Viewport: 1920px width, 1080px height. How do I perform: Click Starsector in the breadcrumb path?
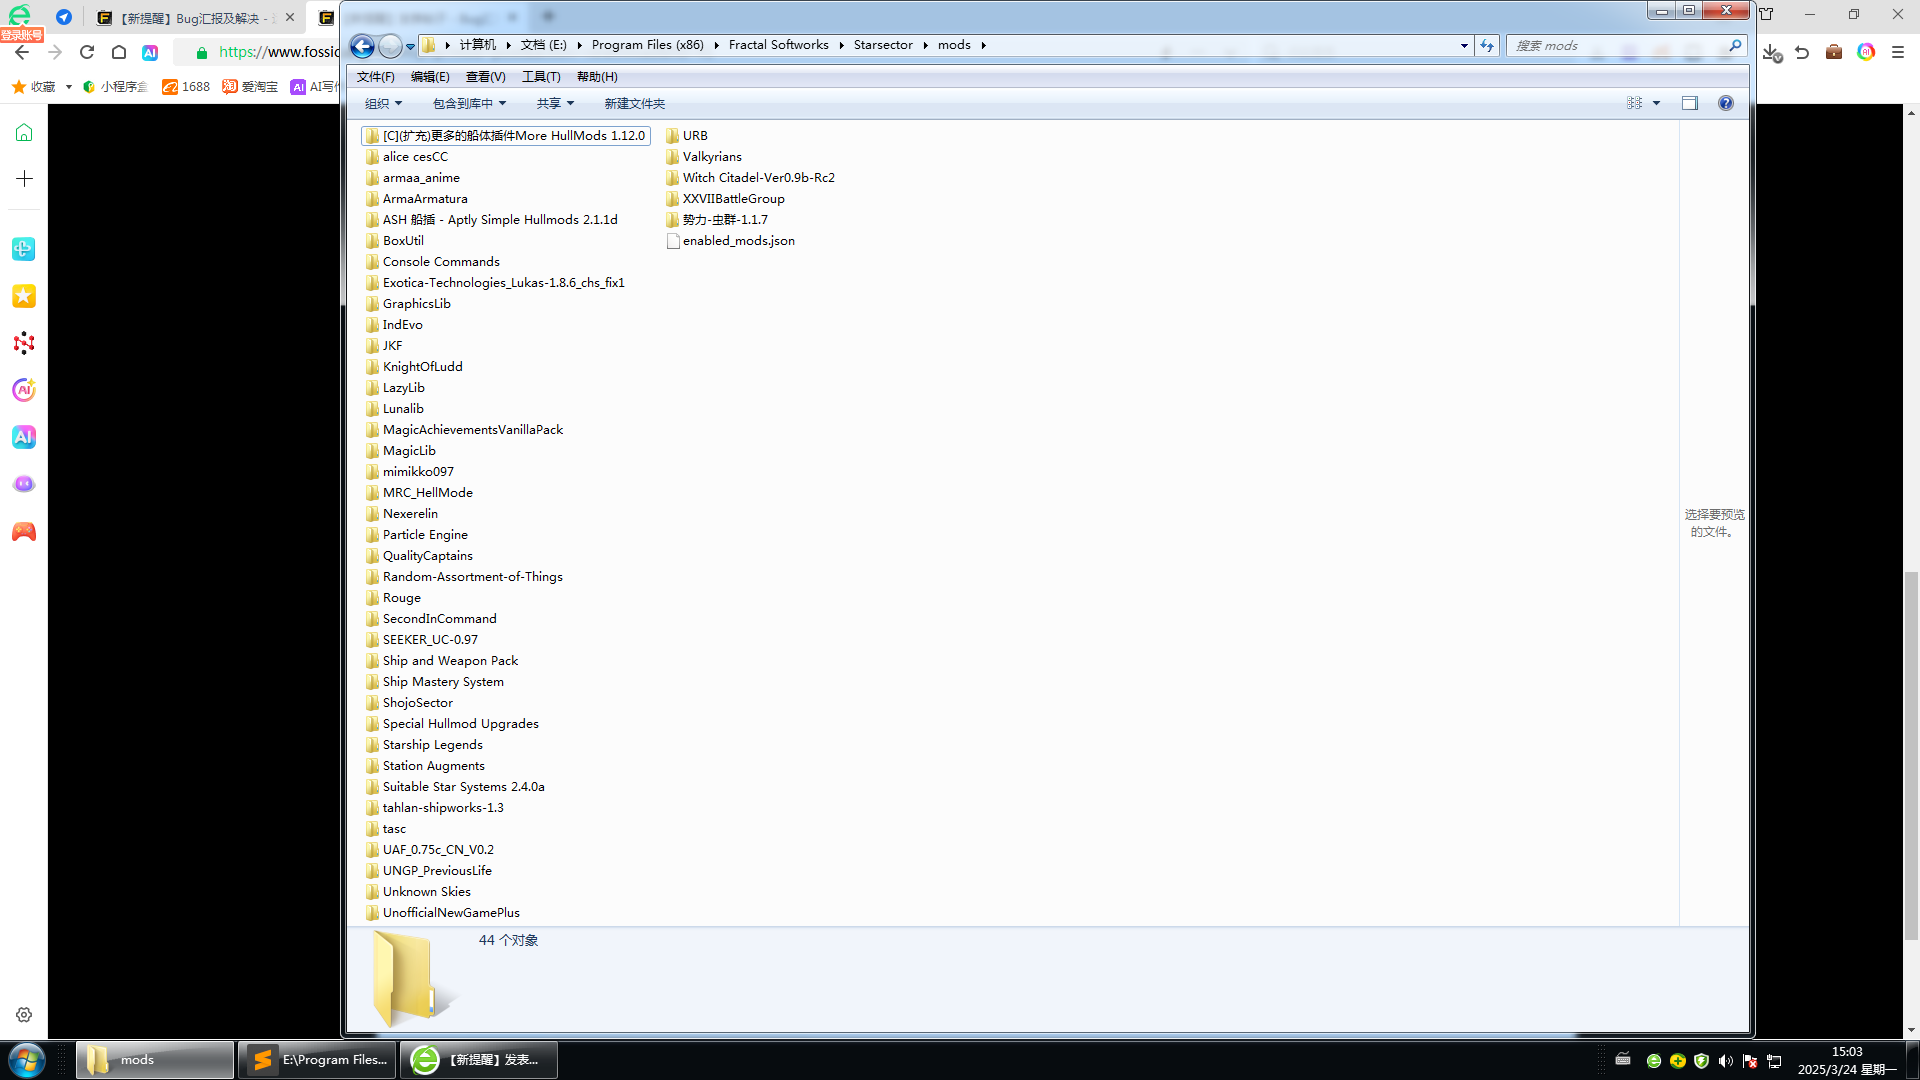point(882,45)
